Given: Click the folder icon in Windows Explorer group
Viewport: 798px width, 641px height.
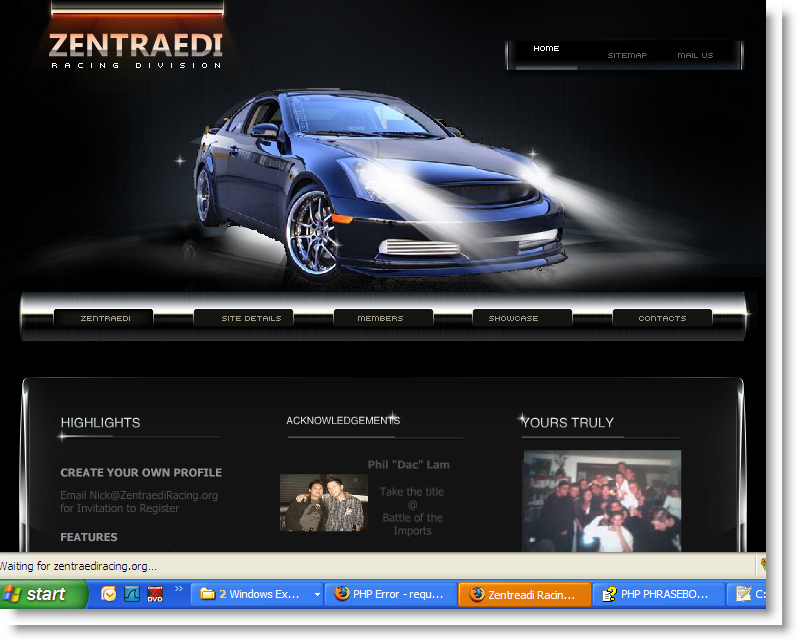Looking at the screenshot, I should [207, 594].
